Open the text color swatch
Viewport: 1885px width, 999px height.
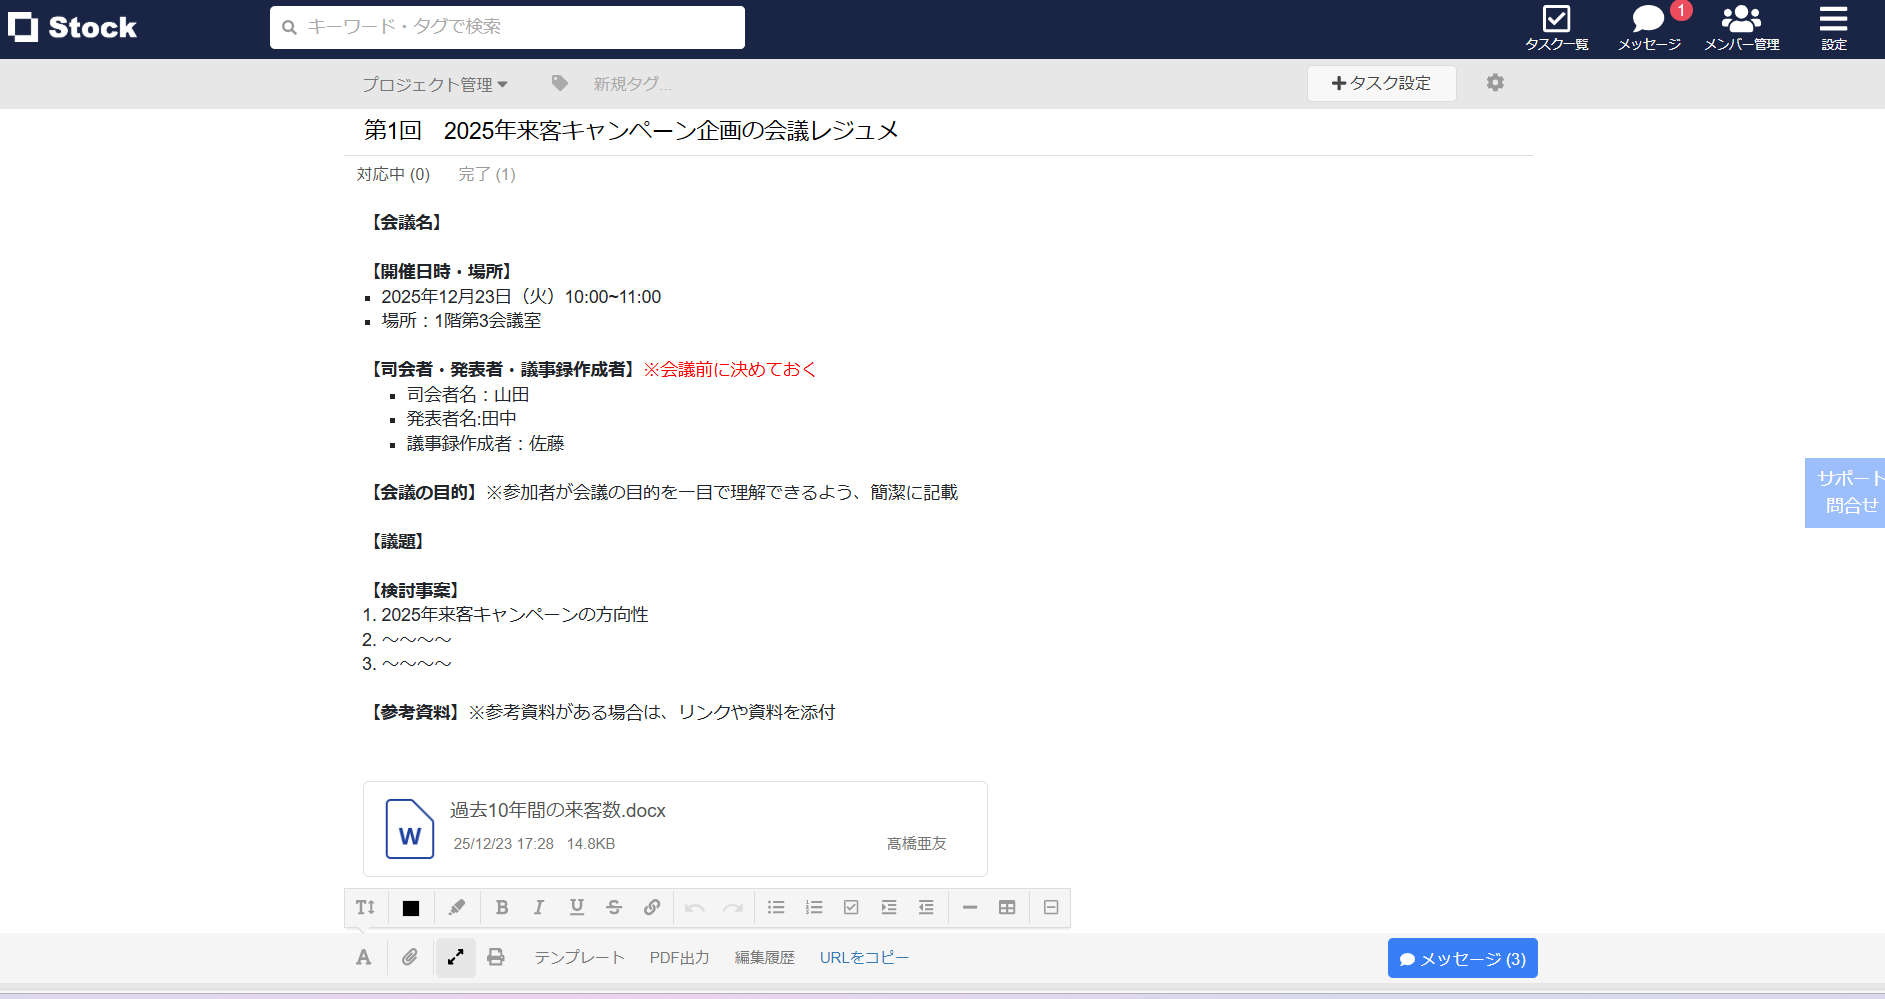410,907
